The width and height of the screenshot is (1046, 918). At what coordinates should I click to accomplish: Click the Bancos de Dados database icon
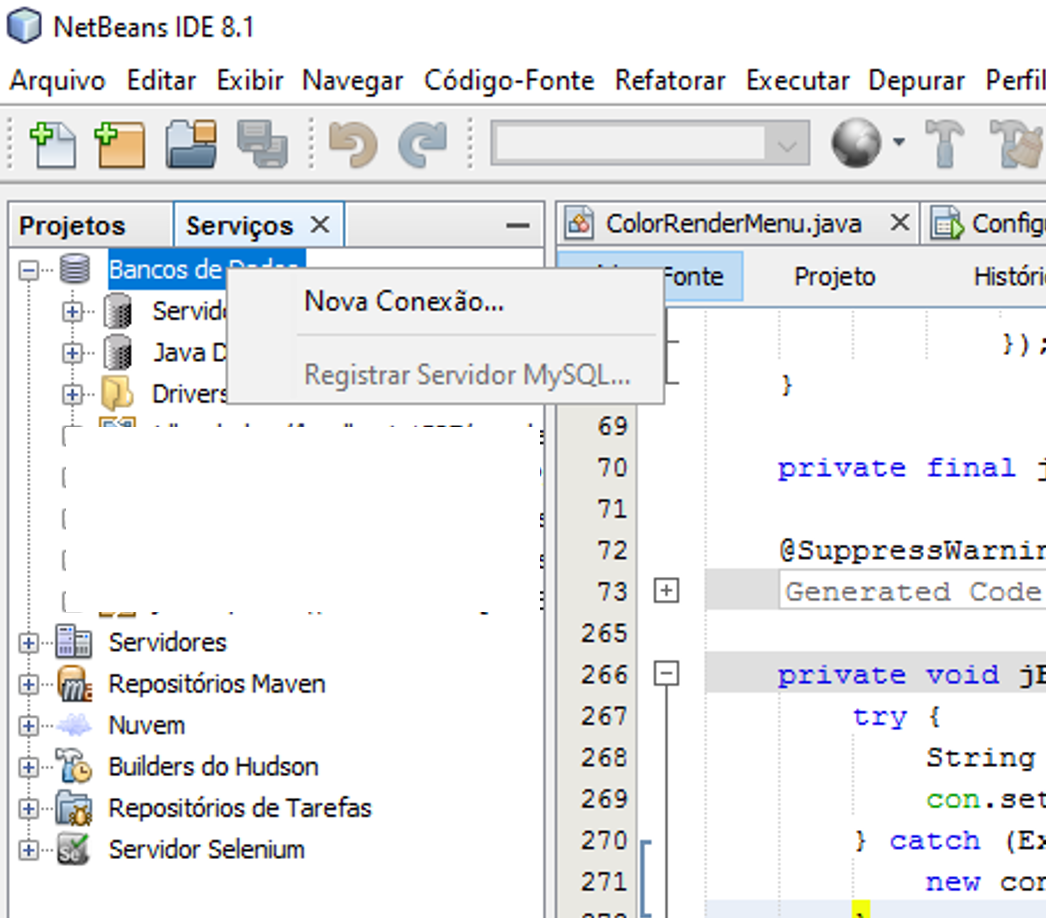pos(75,269)
